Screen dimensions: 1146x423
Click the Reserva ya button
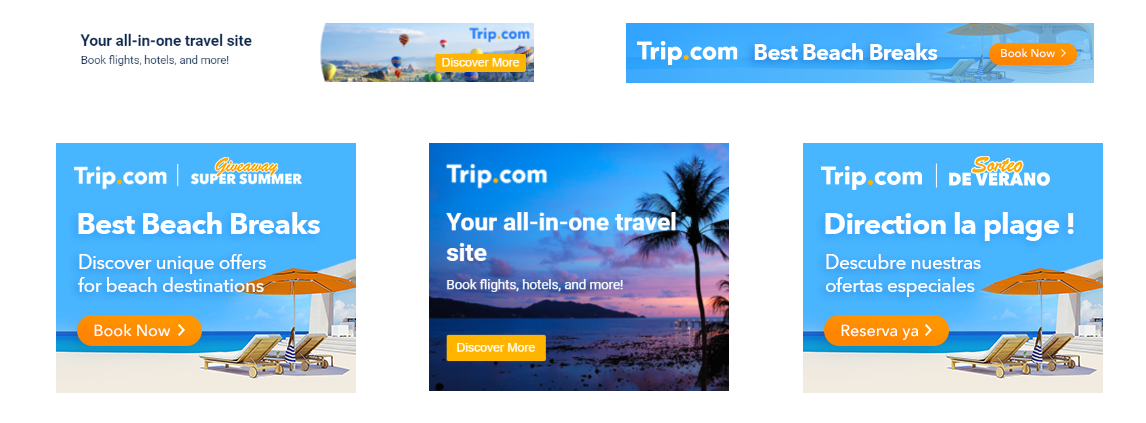[886, 331]
